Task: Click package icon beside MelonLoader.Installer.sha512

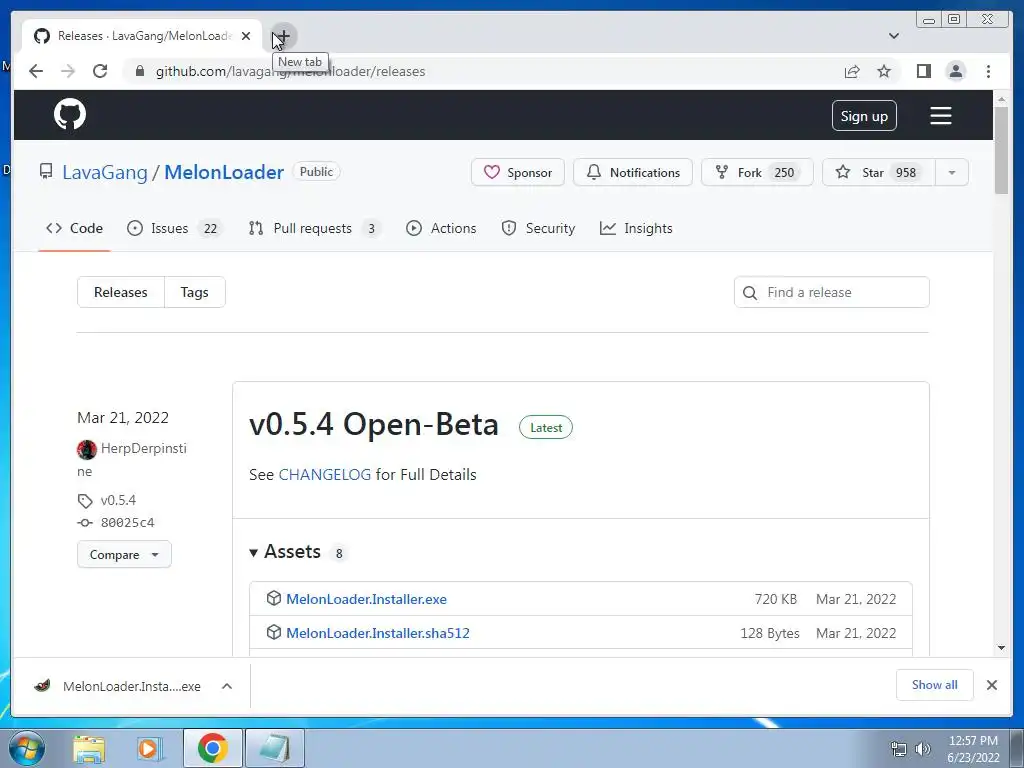Action: [x=274, y=632]
